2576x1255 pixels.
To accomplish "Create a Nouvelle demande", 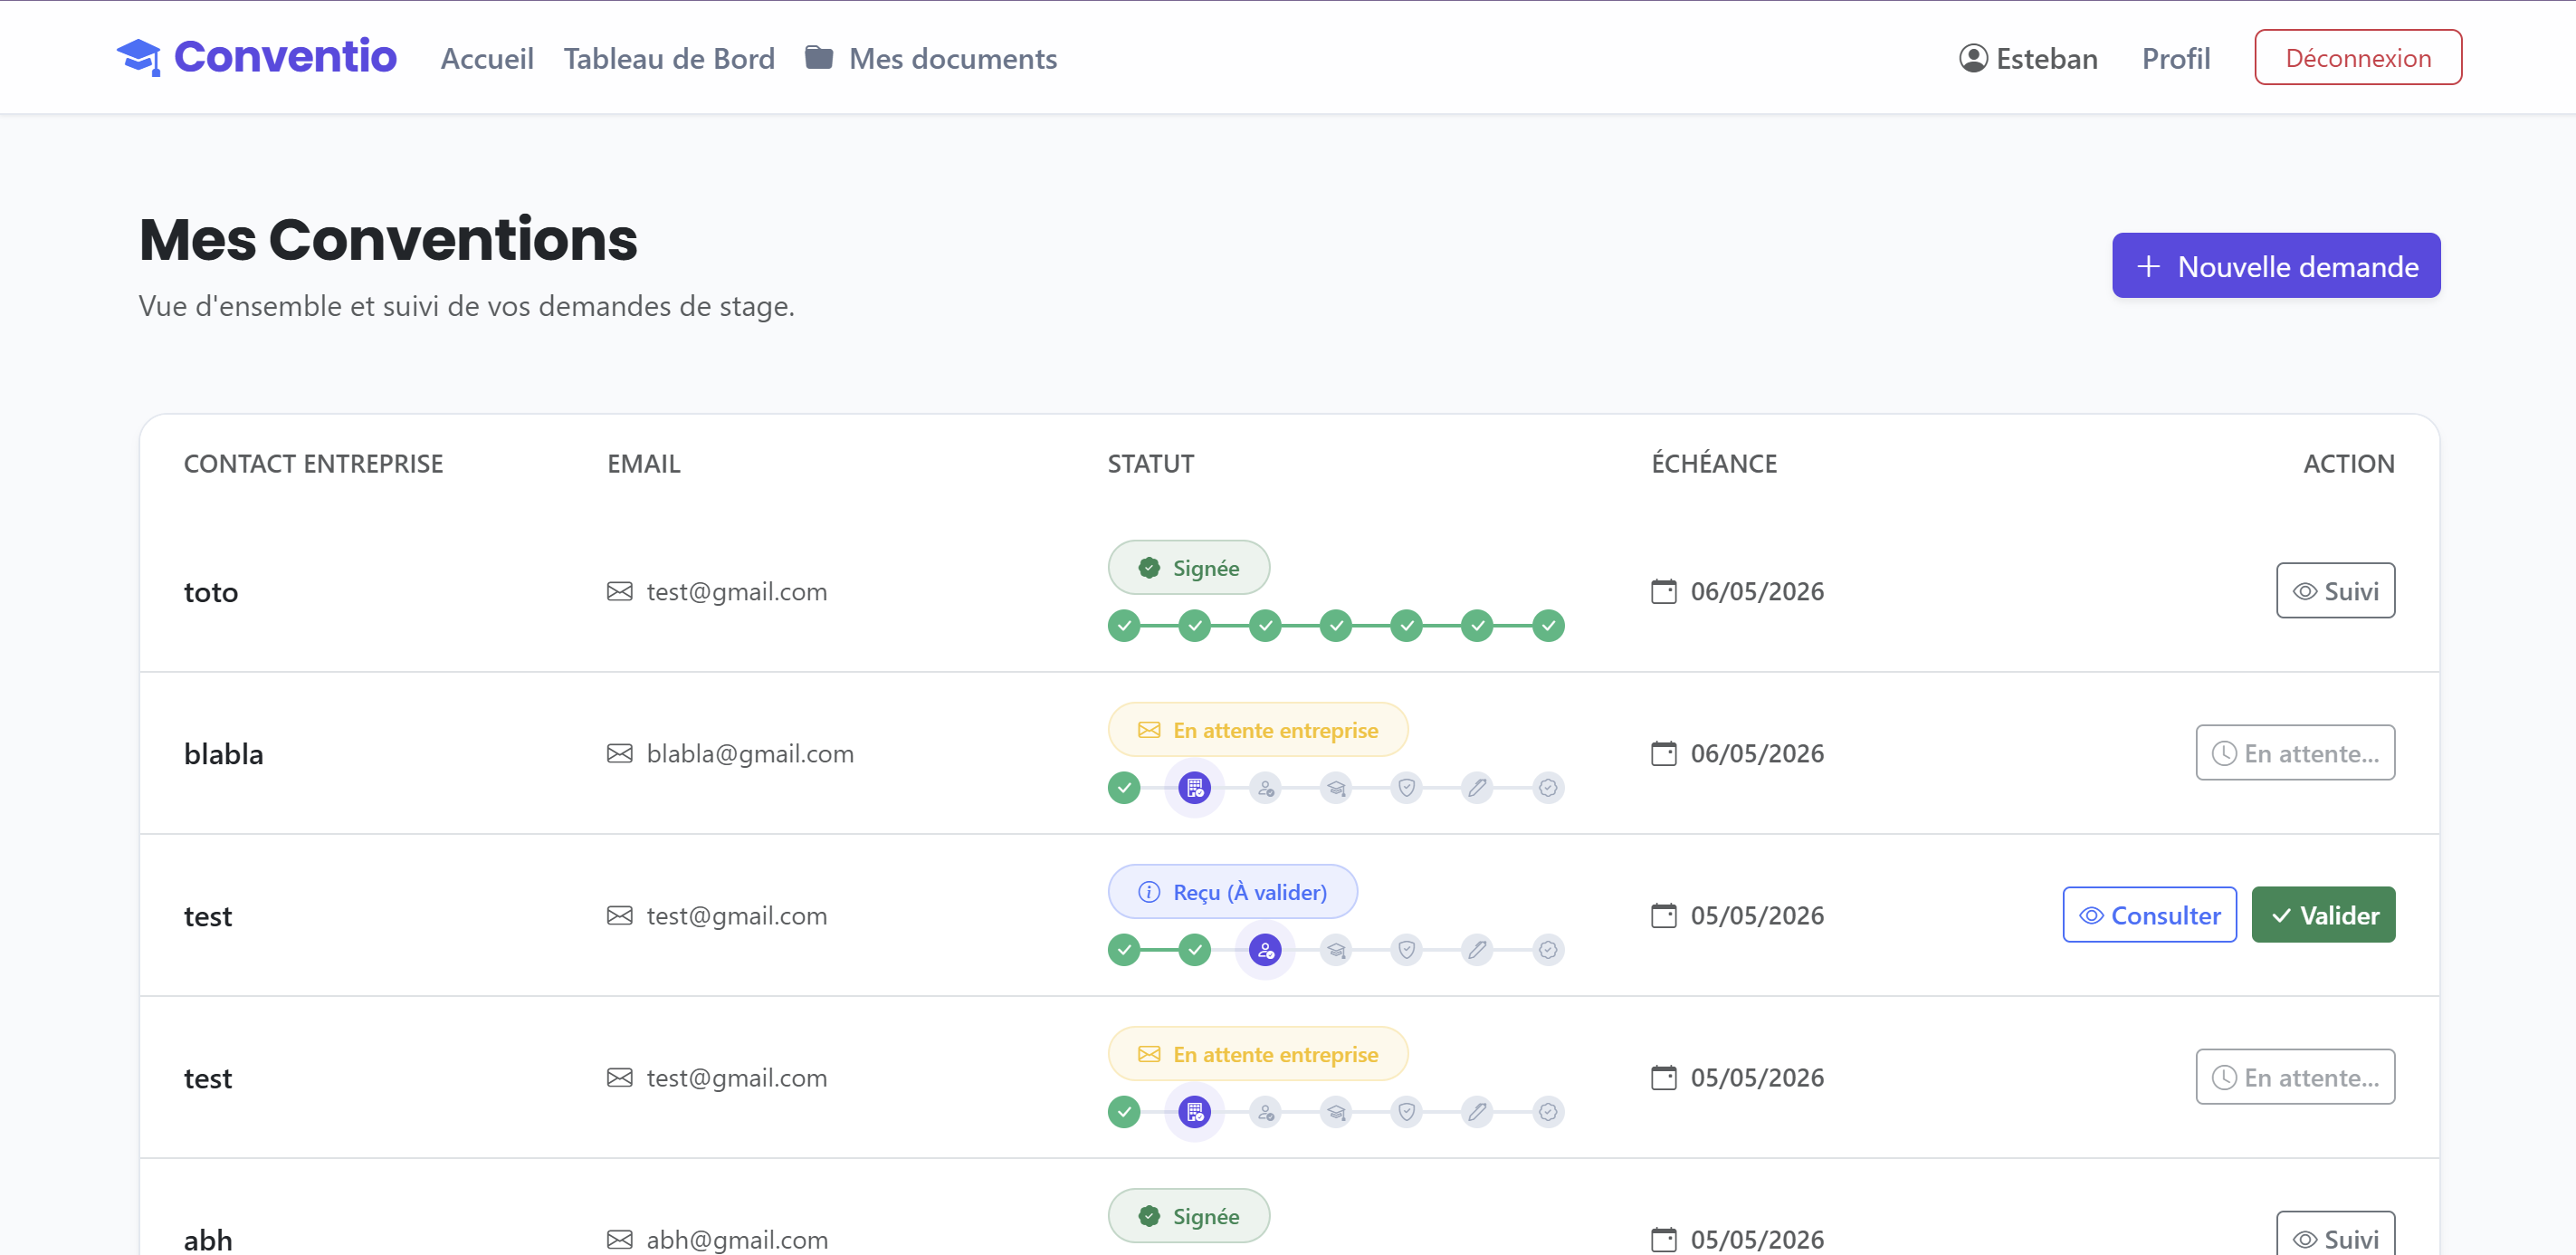I will pos(2276,265).
